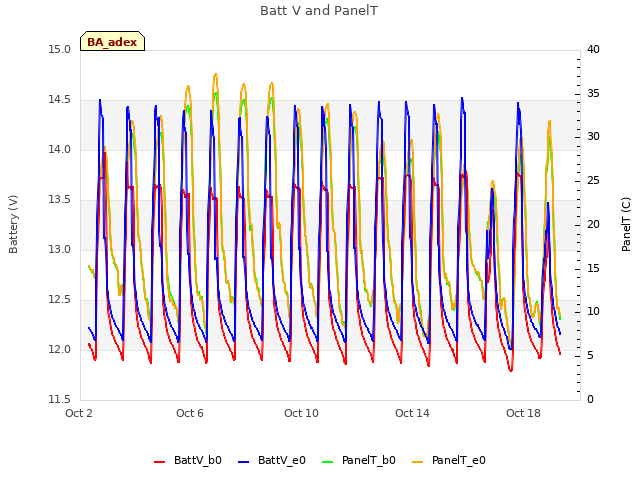The width and height of the screenshot is (640, 480).
Task: Click the 13.5 battery axis value
Action: [60, 200]
